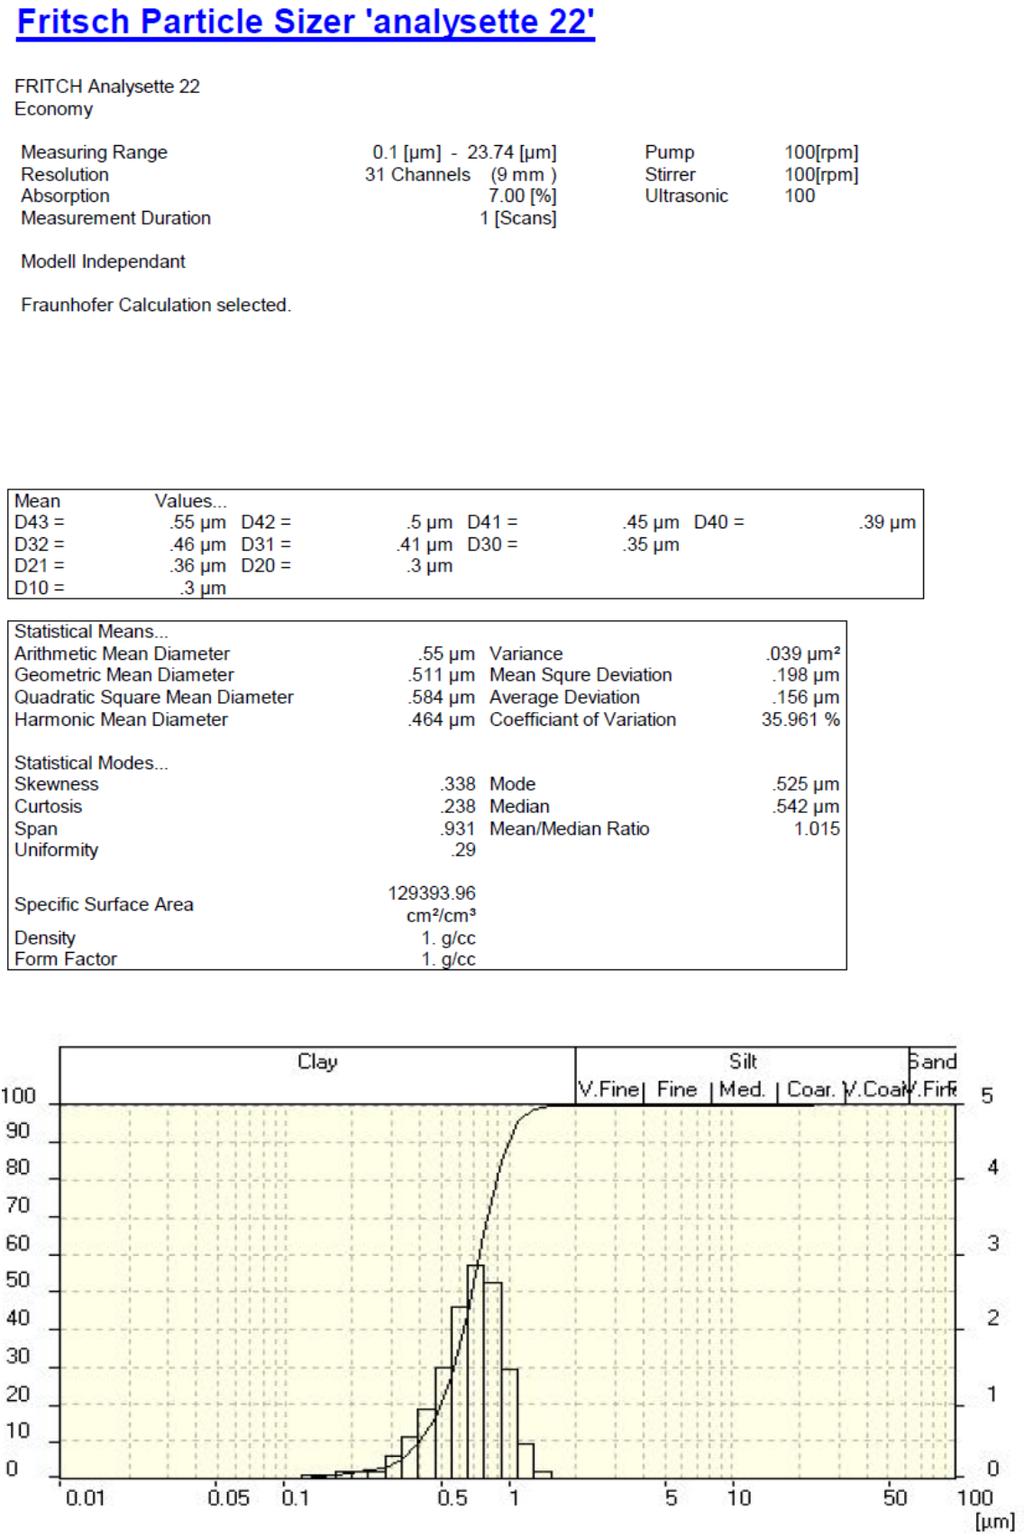Click the D30 value '.35 µm'

pyautogui.click(x=651, y=545)
